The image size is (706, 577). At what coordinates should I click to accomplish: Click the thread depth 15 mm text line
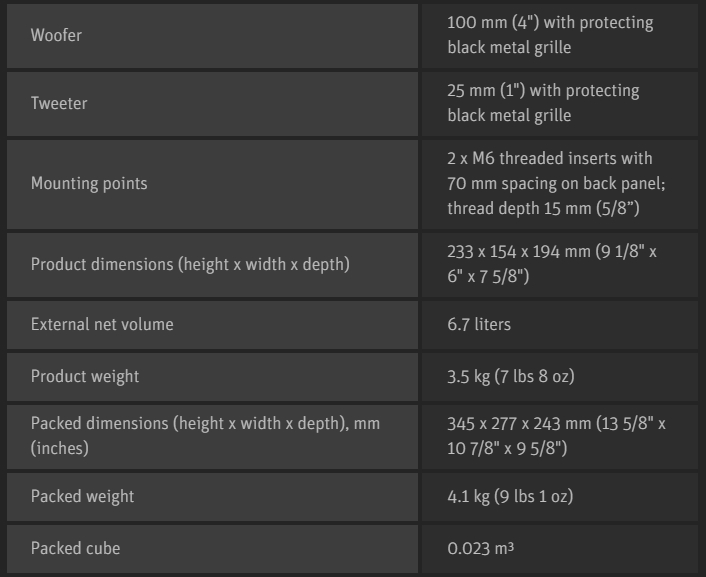[543, 209]
